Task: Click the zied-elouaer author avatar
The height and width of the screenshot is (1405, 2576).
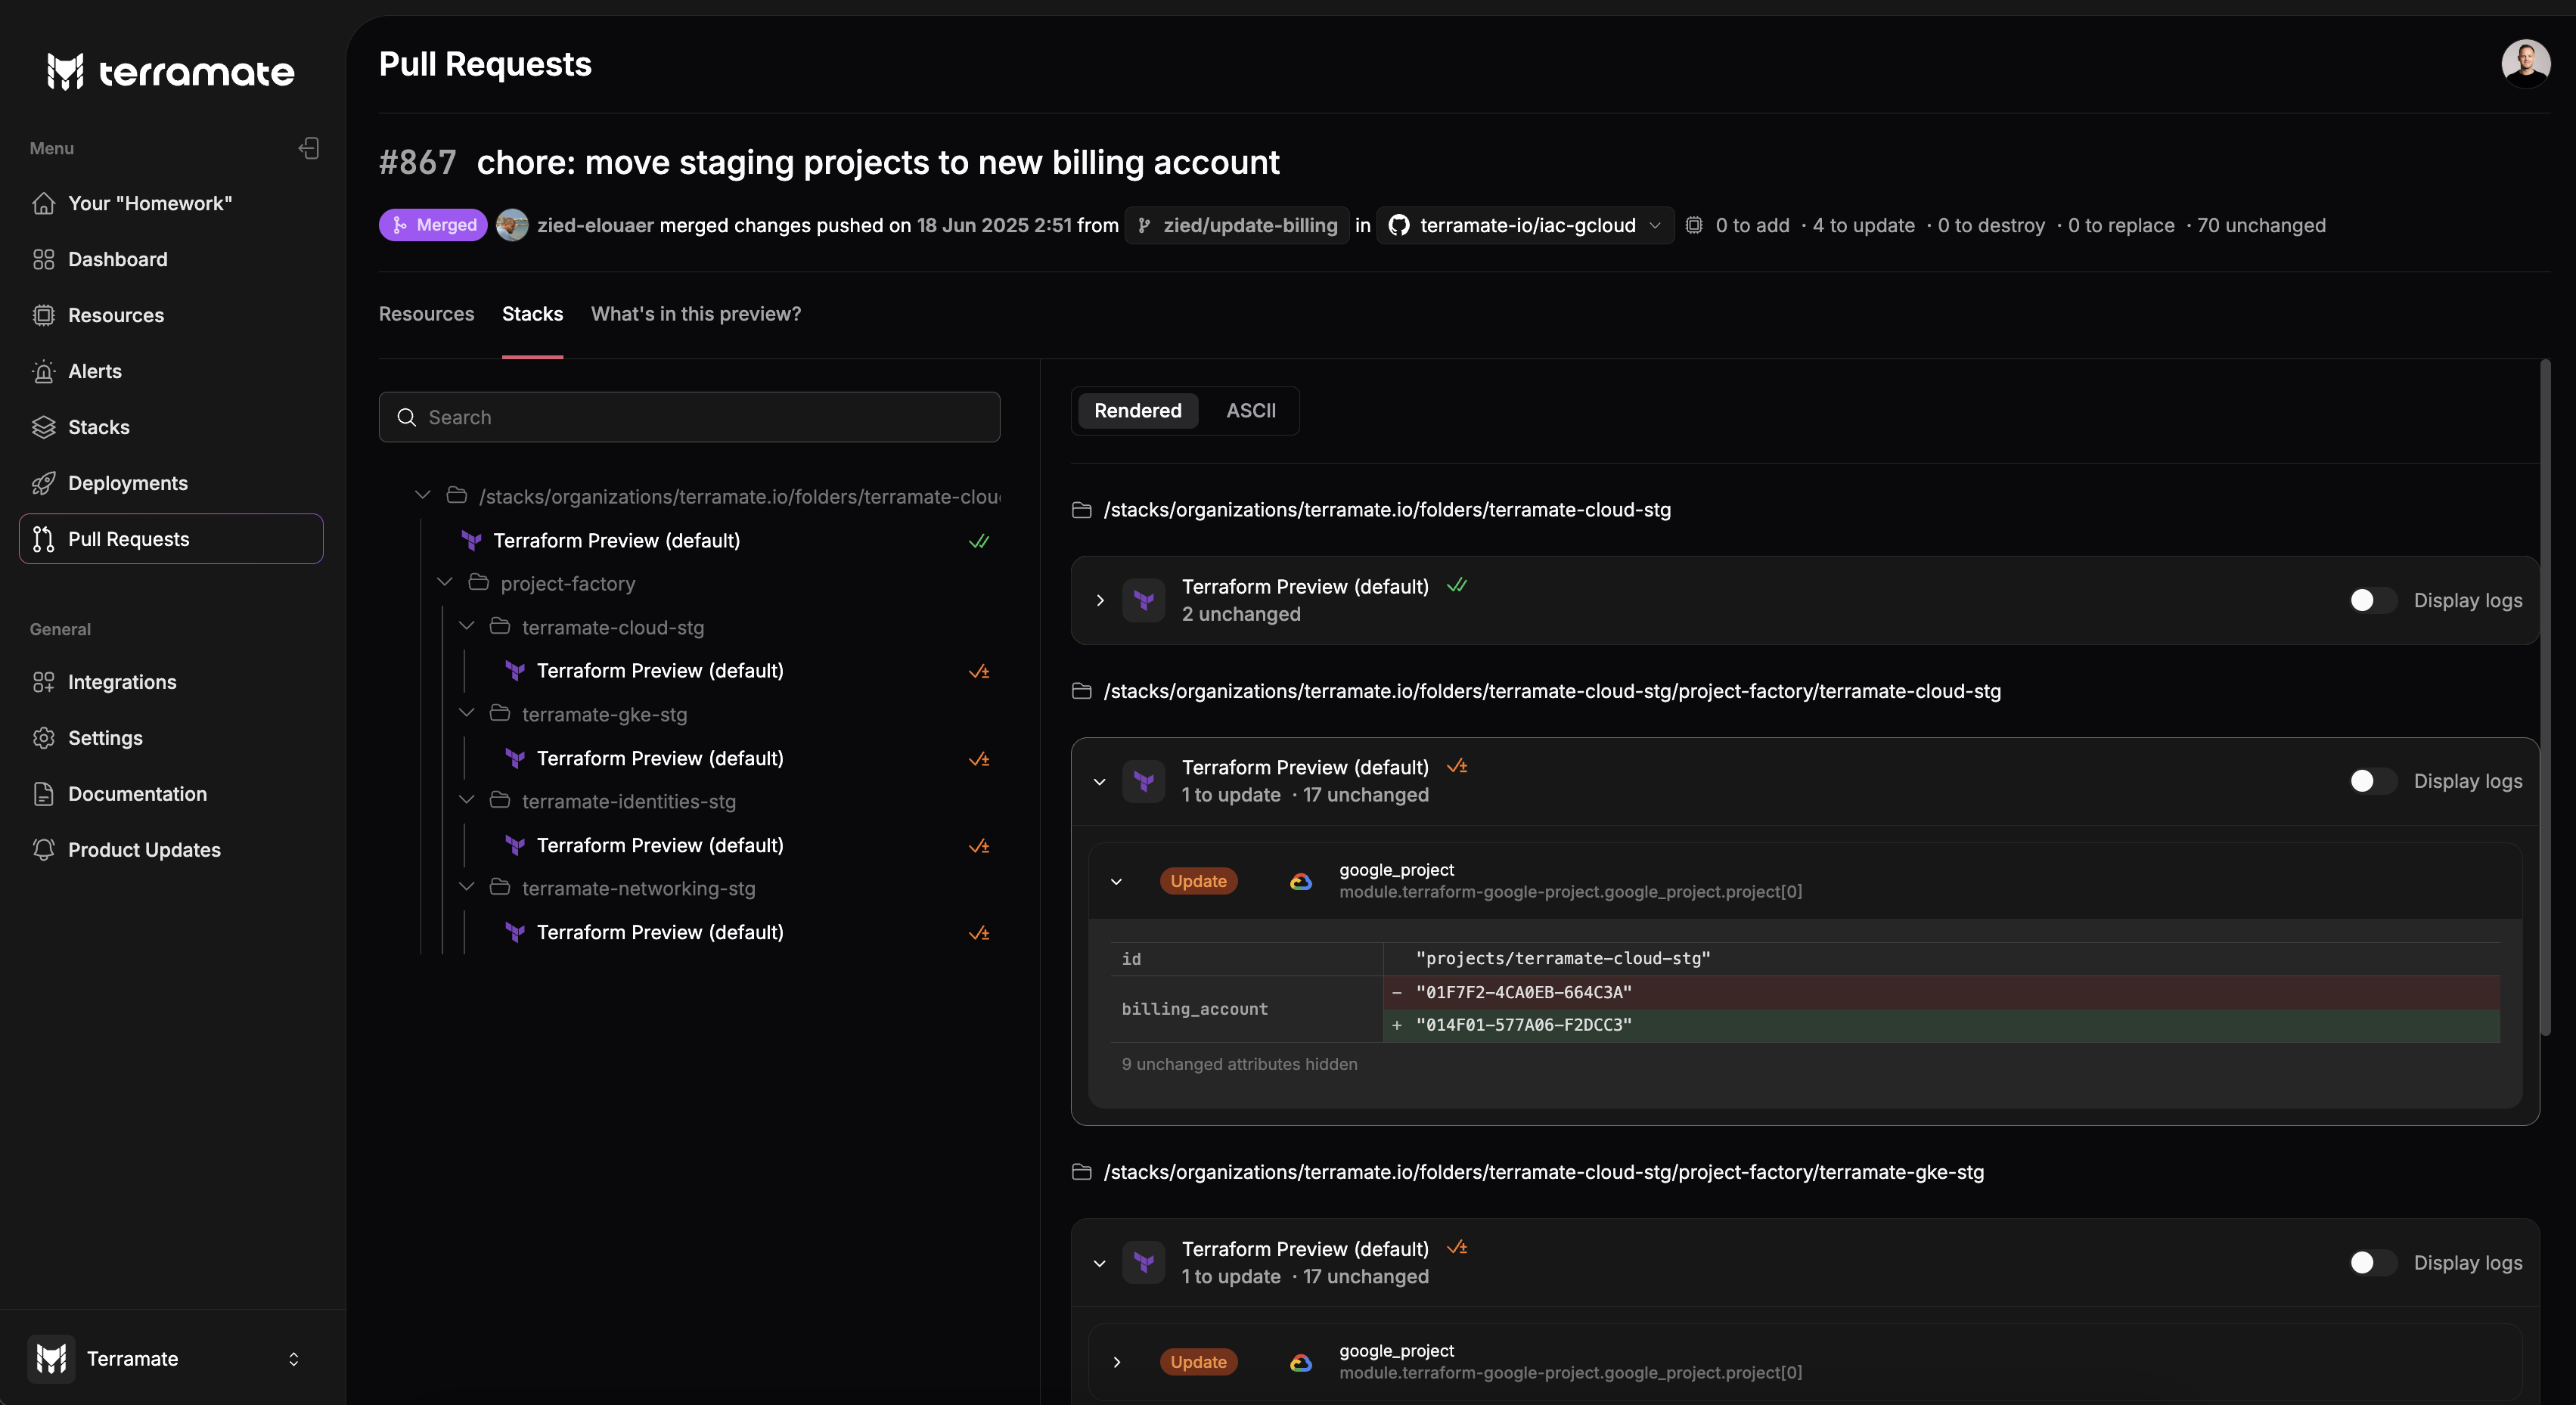Action: coord(512,225)
